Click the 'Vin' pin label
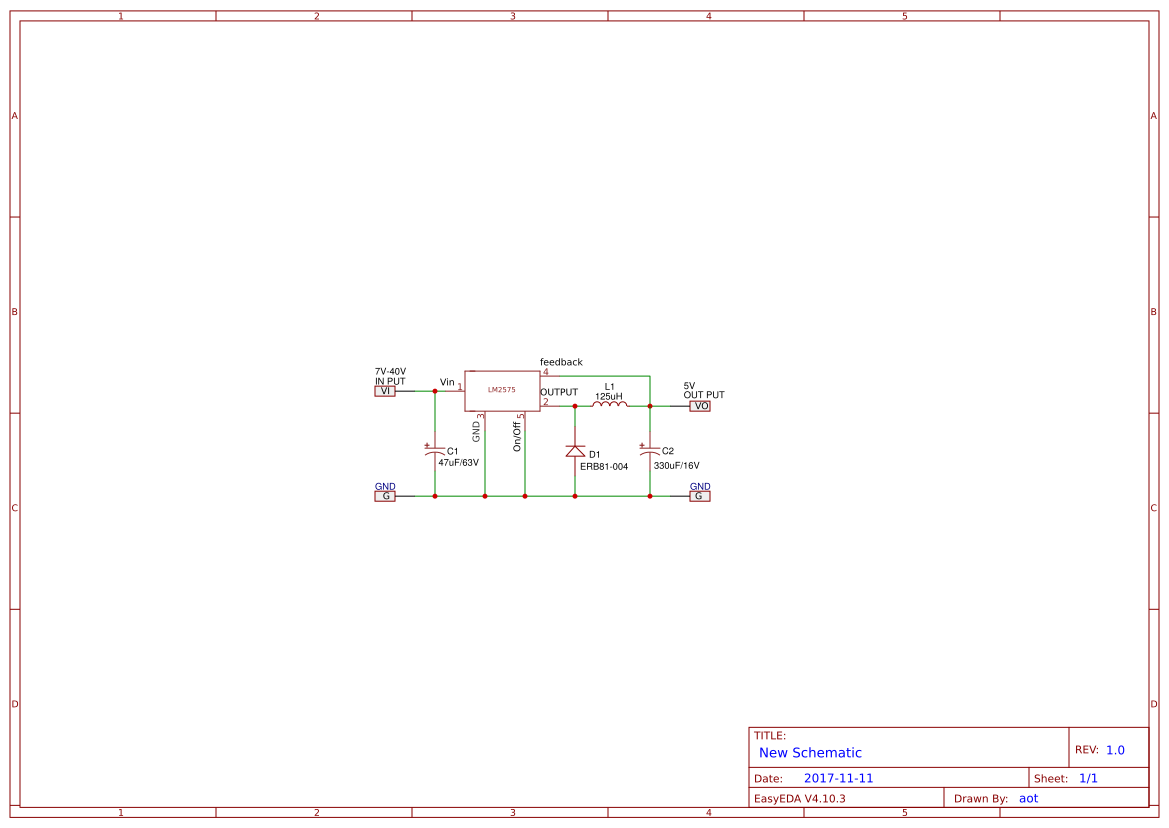The image size is (1169, 828). tap(447, 382)
